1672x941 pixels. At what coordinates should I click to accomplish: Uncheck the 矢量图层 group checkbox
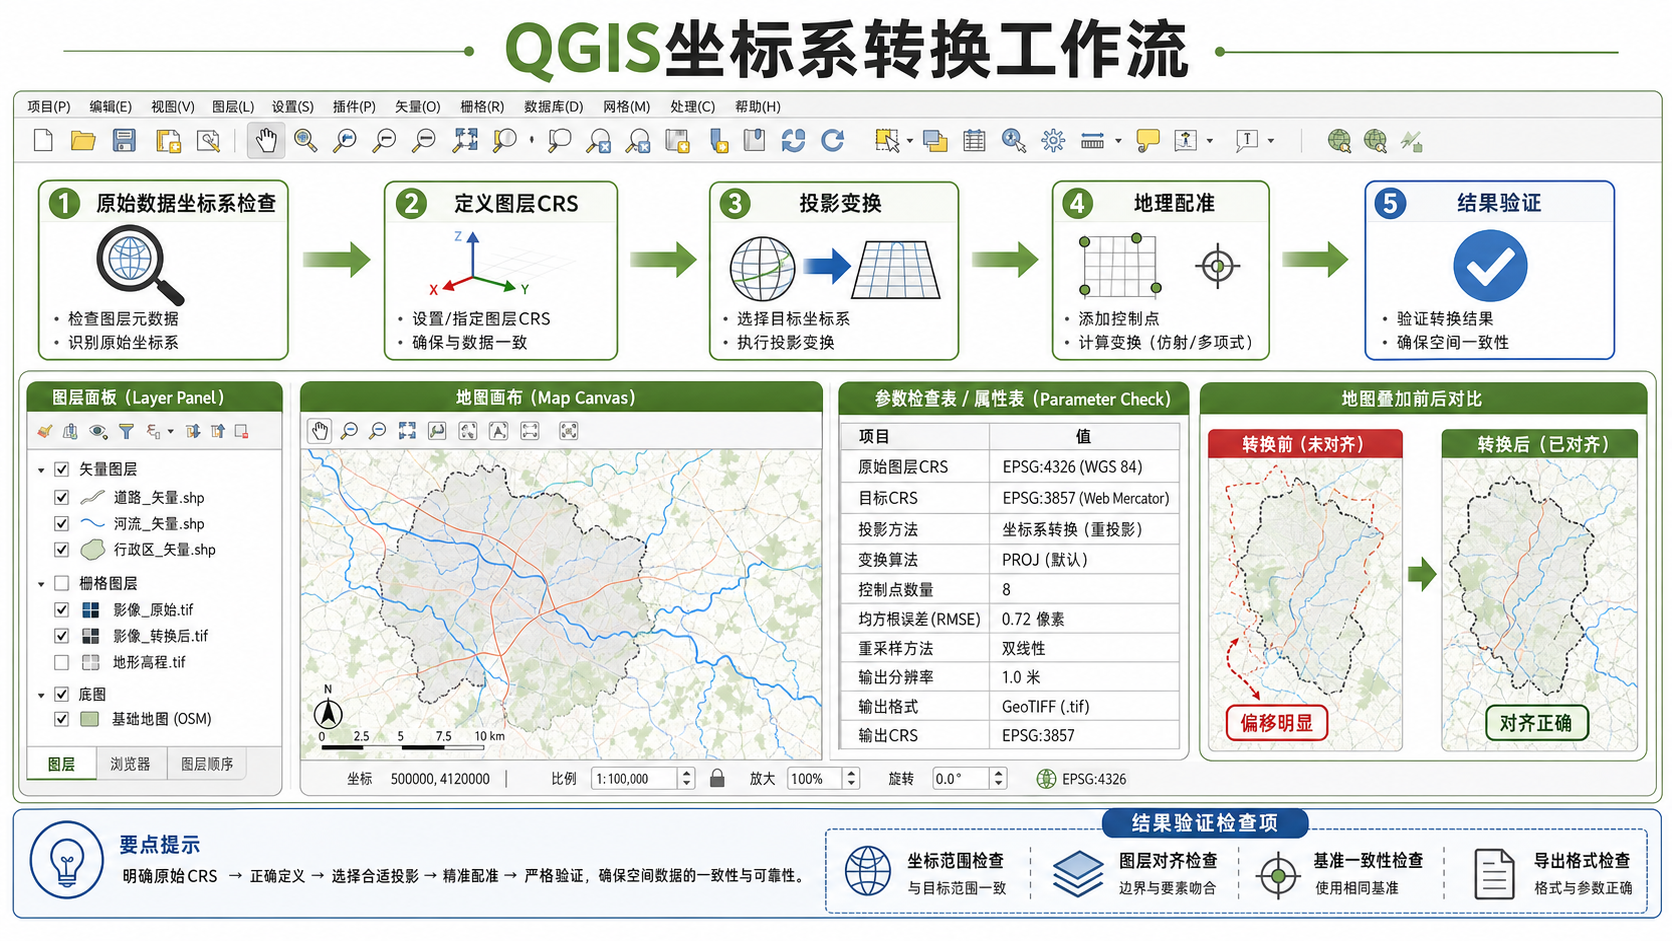[62, 469]
